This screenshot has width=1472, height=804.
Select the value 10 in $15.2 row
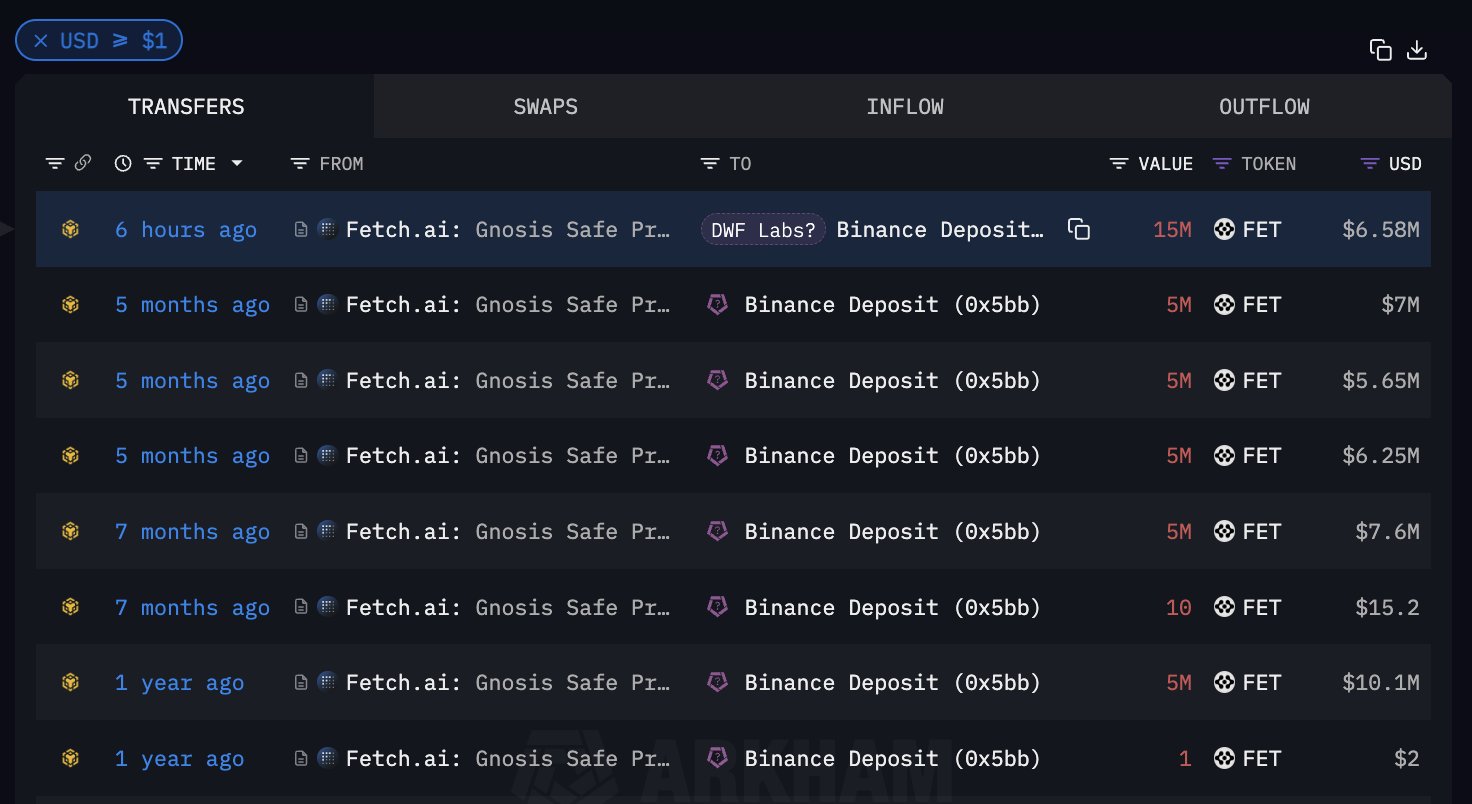[x=1179, y=607]
